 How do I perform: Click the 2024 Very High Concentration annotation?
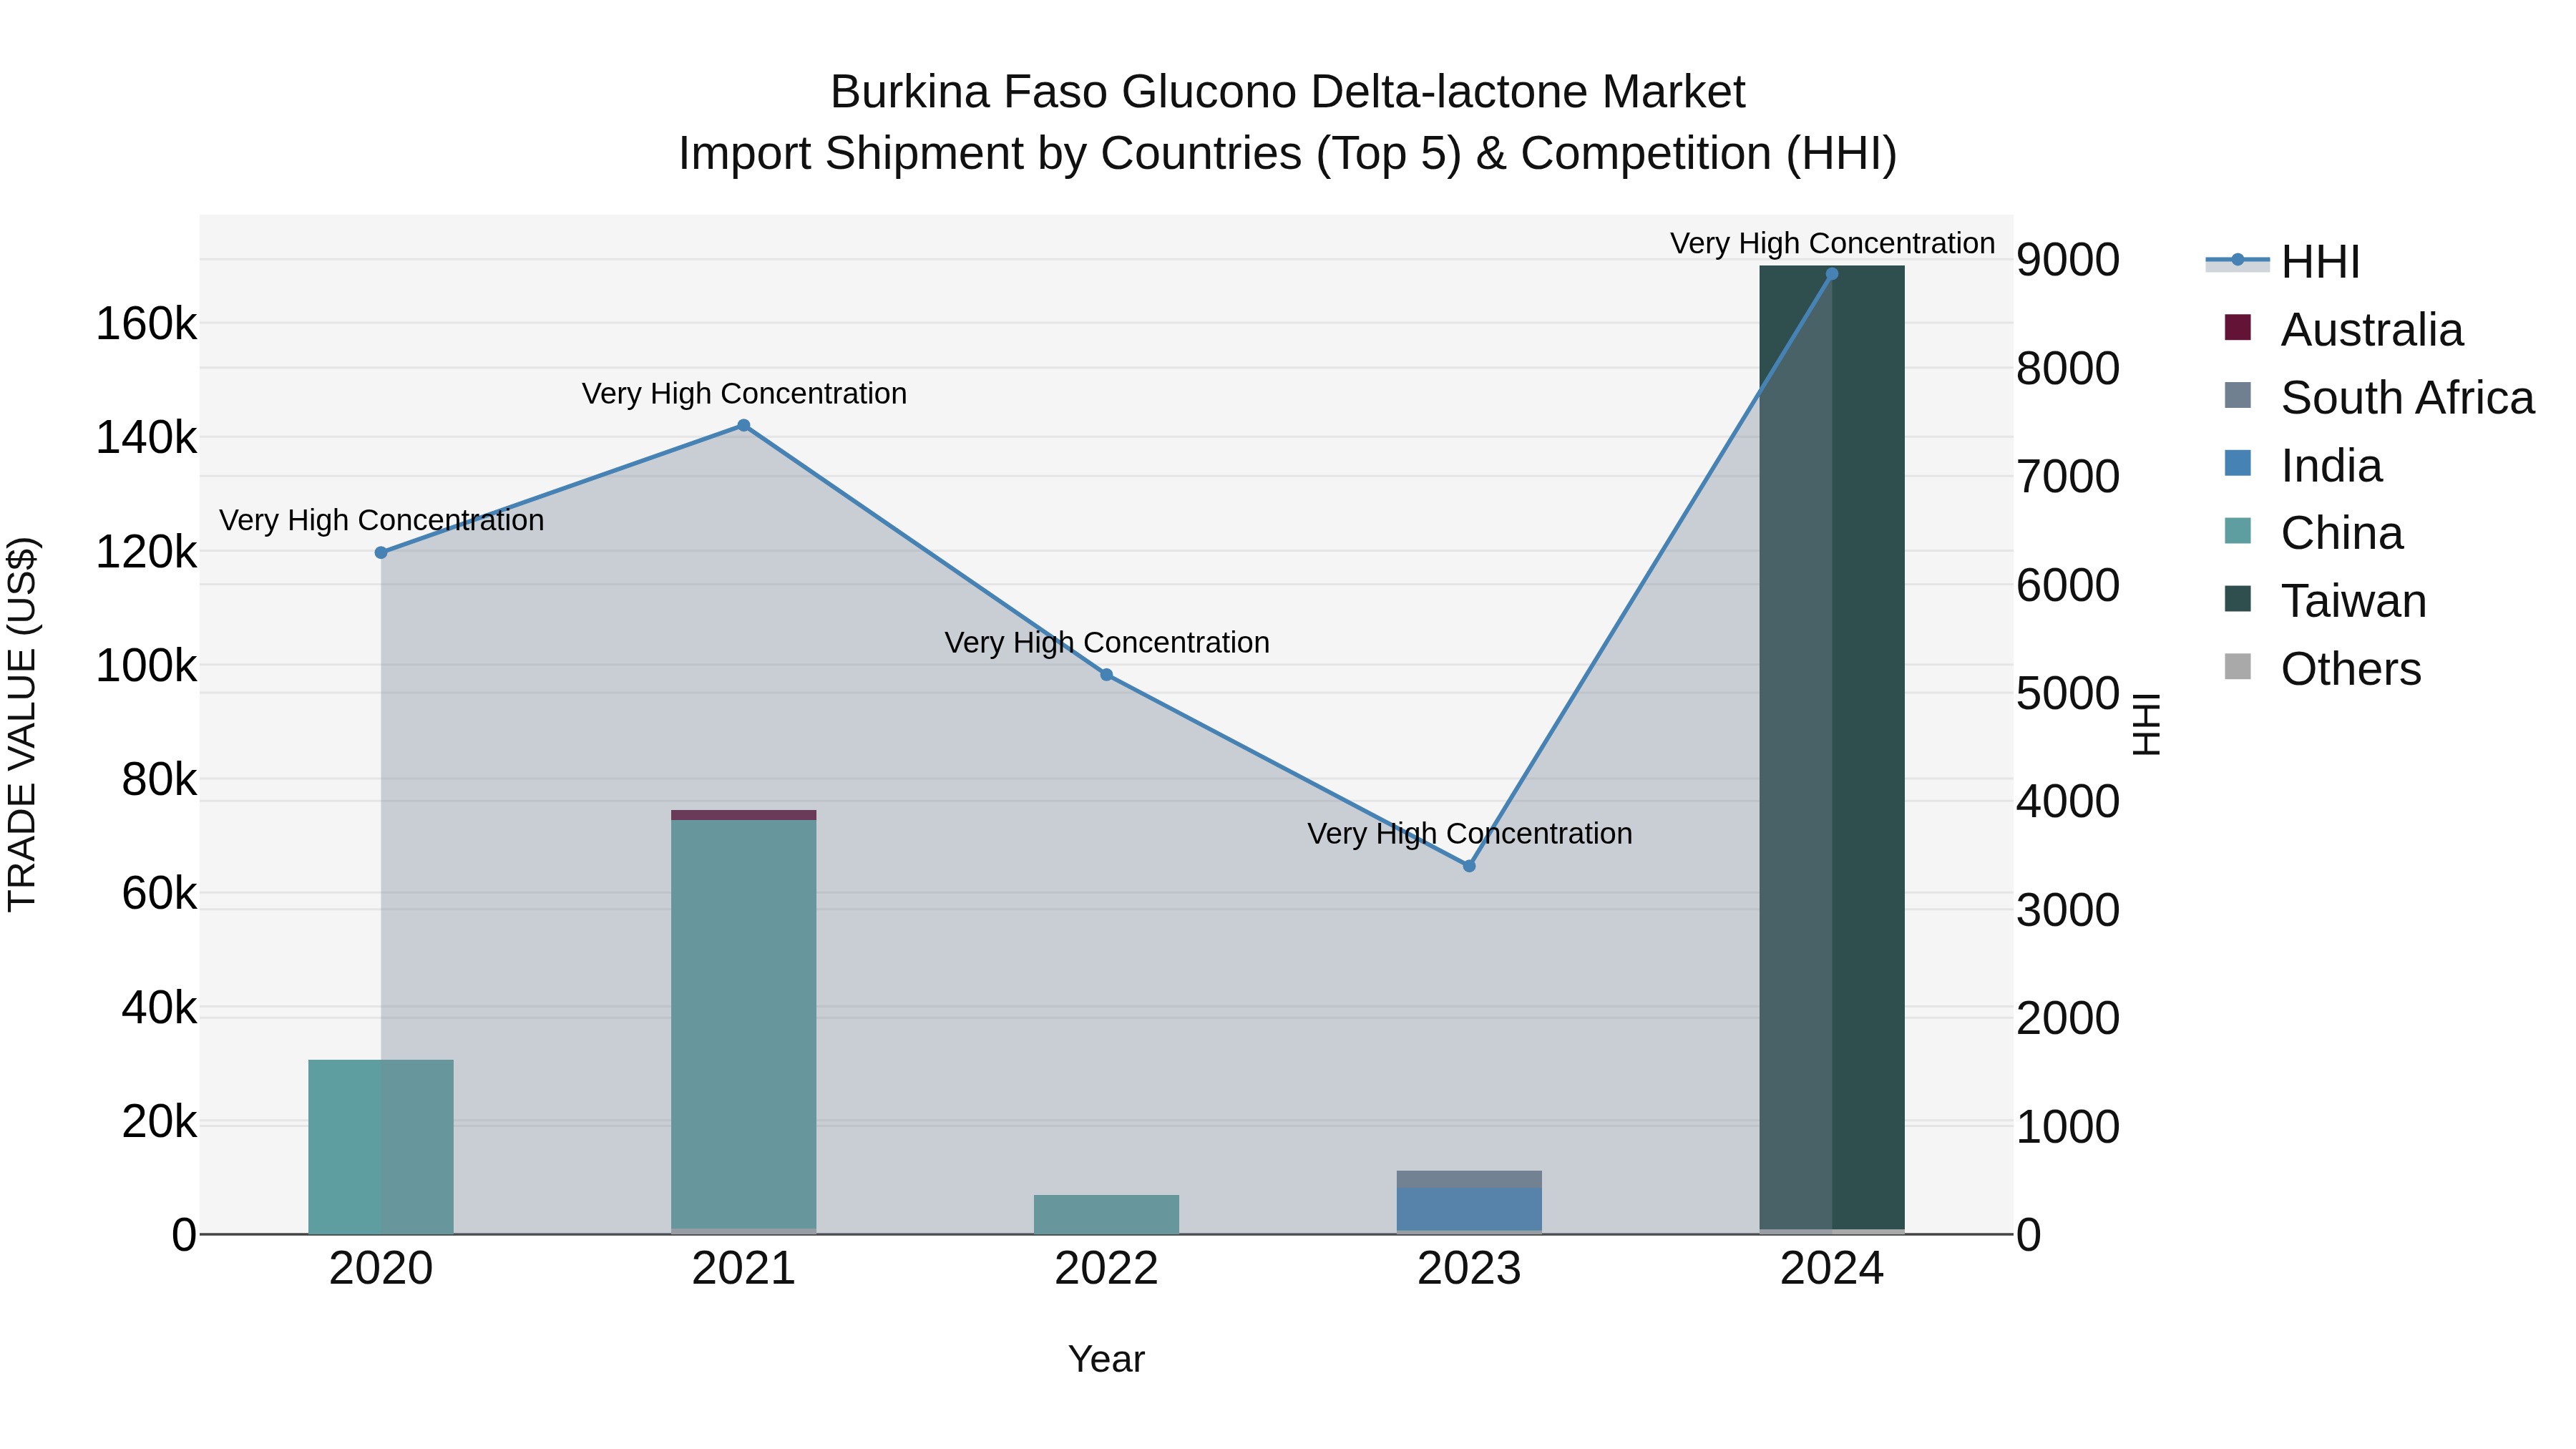(x=1832, y=243)
